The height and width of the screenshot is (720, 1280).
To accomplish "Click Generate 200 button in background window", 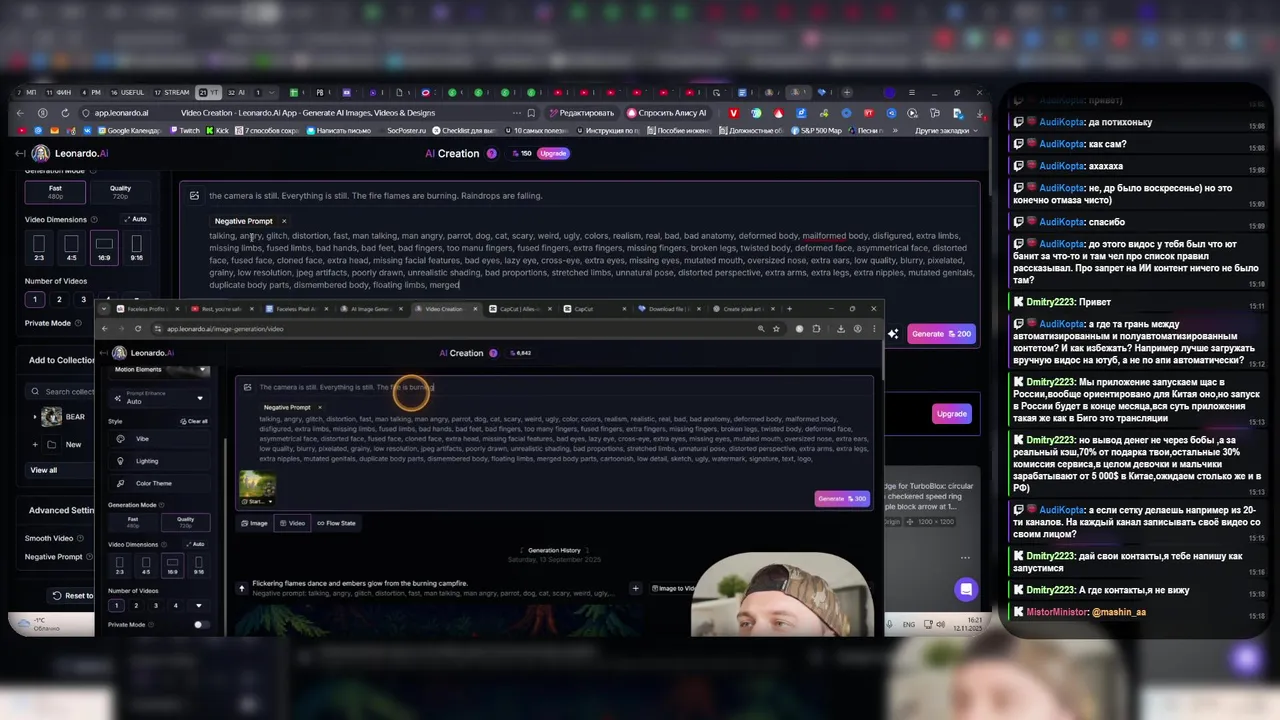I will pyautogui.click(x=940, y=334).
